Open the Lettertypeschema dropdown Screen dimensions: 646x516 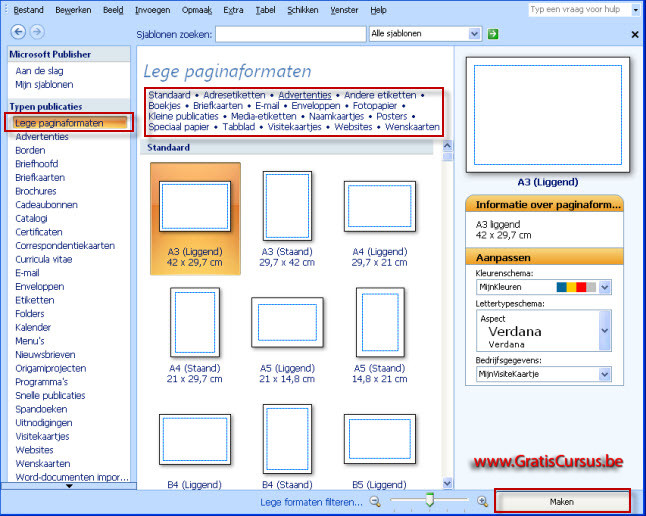(605, 331)
